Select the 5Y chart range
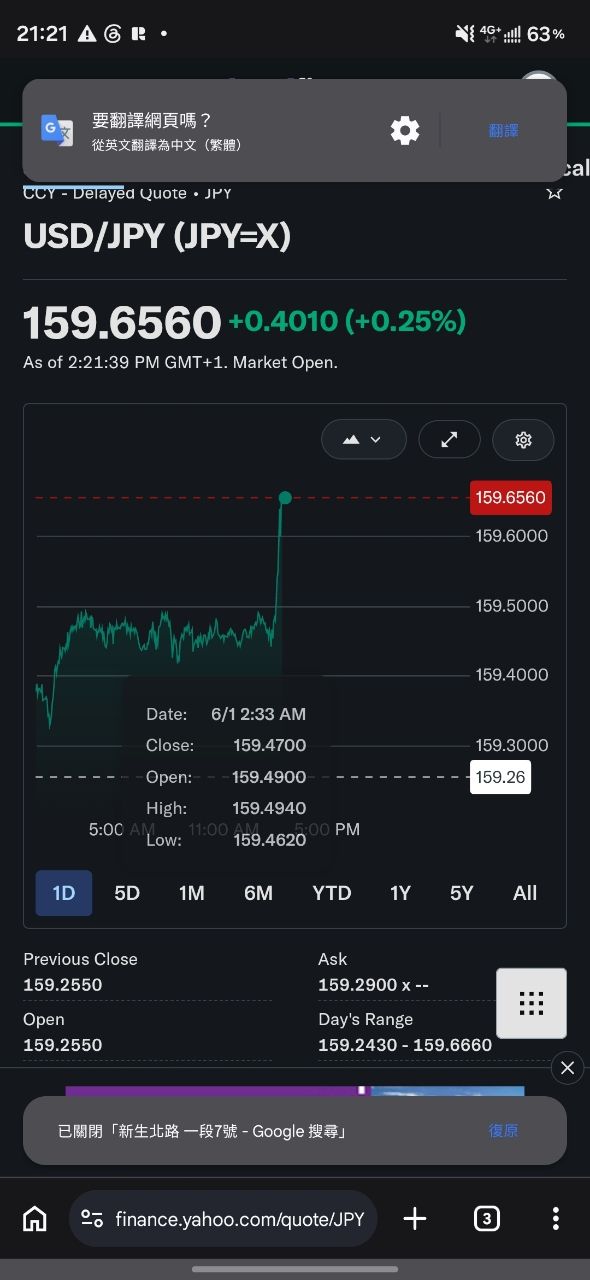The image size is (590, 1280). (x=461, y=893)
